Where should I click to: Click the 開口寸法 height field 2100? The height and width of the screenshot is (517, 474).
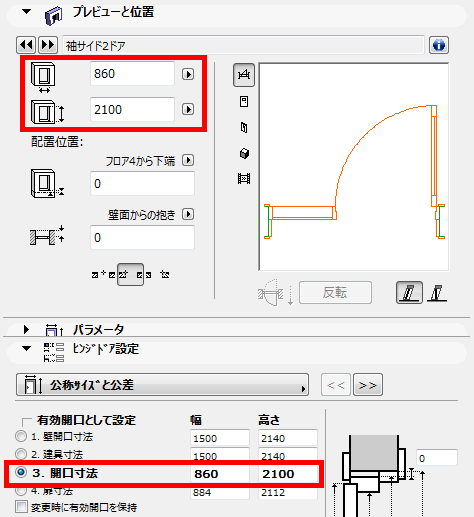pos(288,474)
